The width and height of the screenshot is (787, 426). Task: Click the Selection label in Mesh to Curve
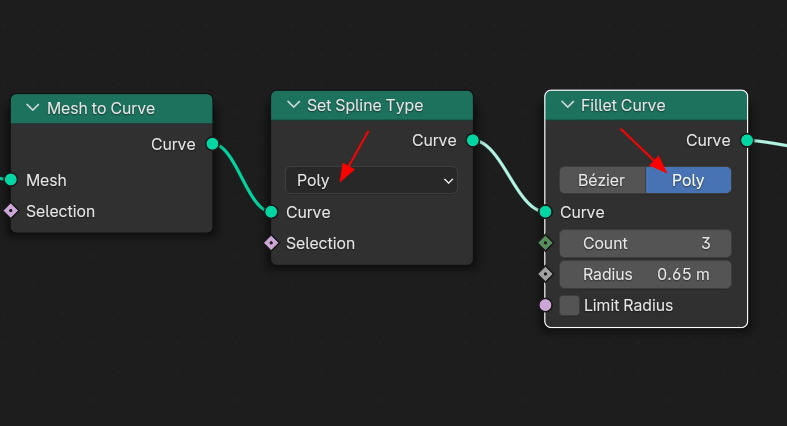(60, 211)
